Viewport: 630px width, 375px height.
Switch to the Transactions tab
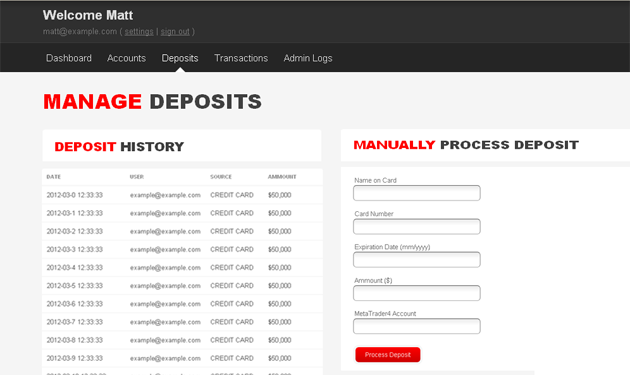tap(241, 58)
